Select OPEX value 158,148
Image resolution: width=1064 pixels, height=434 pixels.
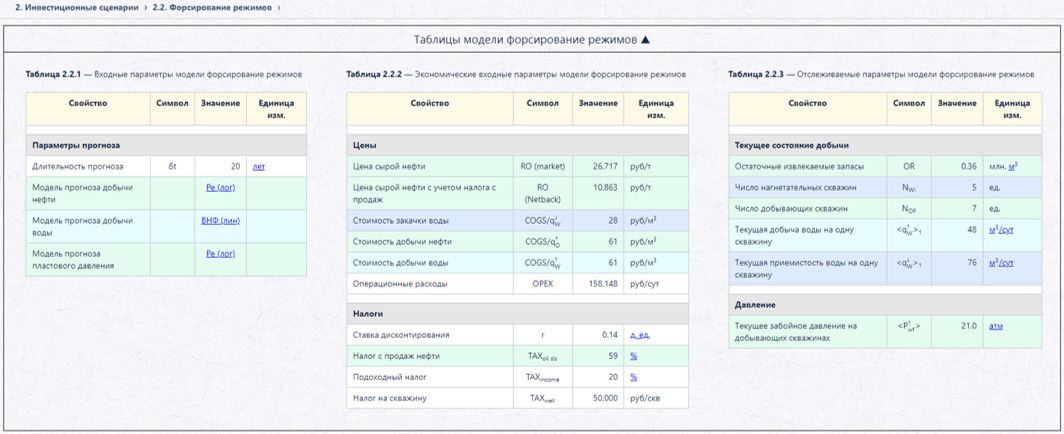[x=603, y=284]
